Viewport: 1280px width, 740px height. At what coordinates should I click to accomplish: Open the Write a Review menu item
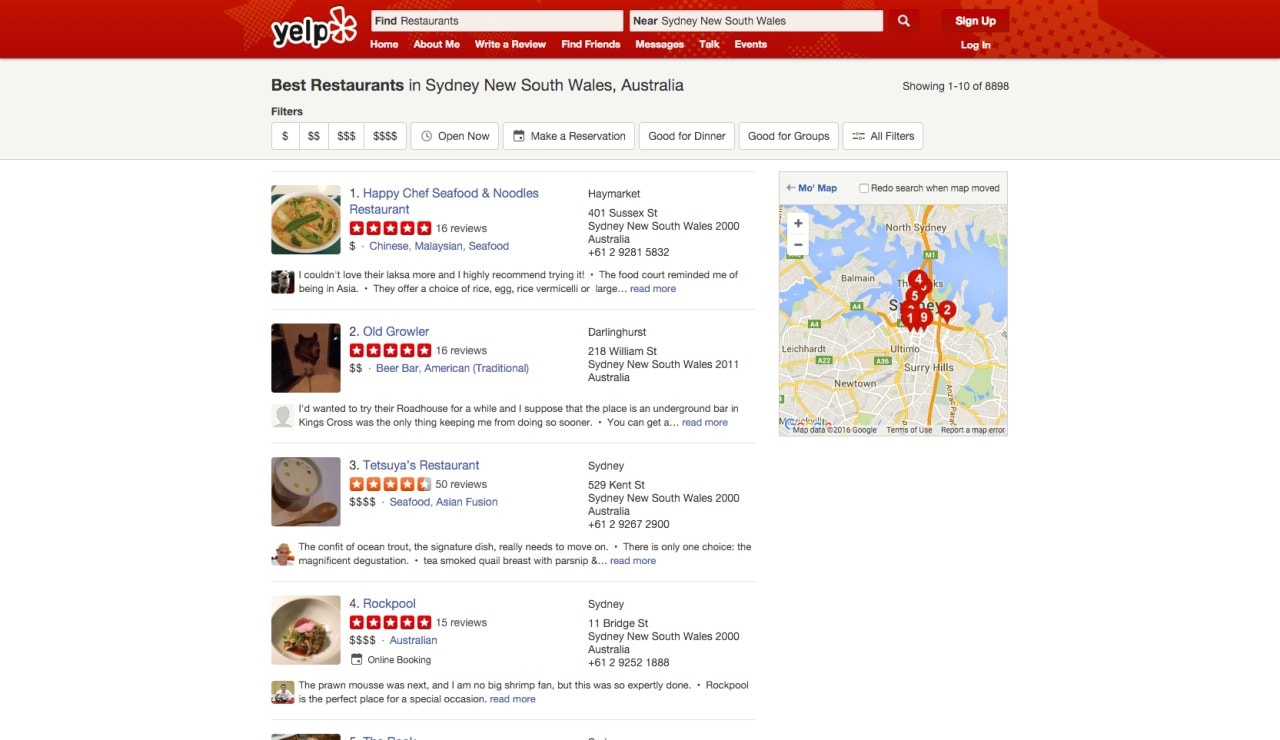(x=510, y=44)
